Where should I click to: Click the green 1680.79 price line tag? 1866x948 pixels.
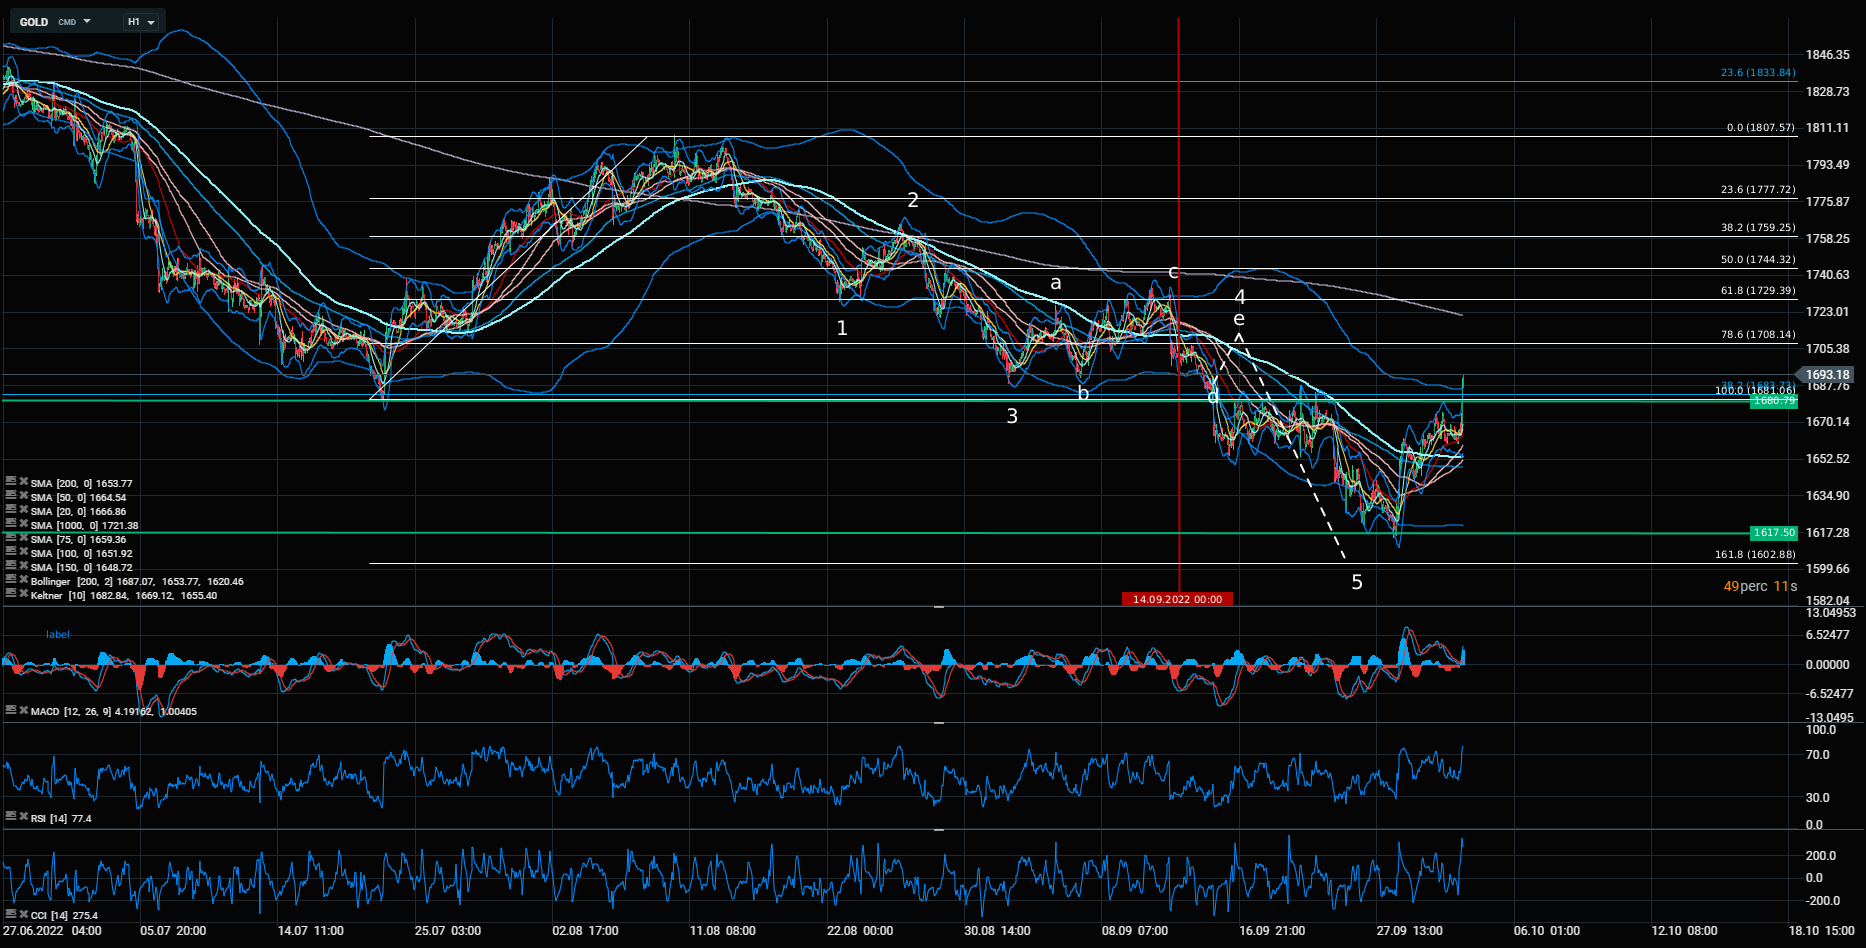tap(1774, 401)
